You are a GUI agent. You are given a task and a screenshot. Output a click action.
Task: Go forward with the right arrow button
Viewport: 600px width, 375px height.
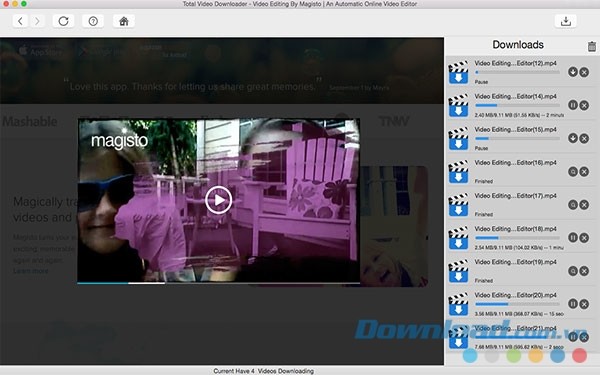pos(37,21)
